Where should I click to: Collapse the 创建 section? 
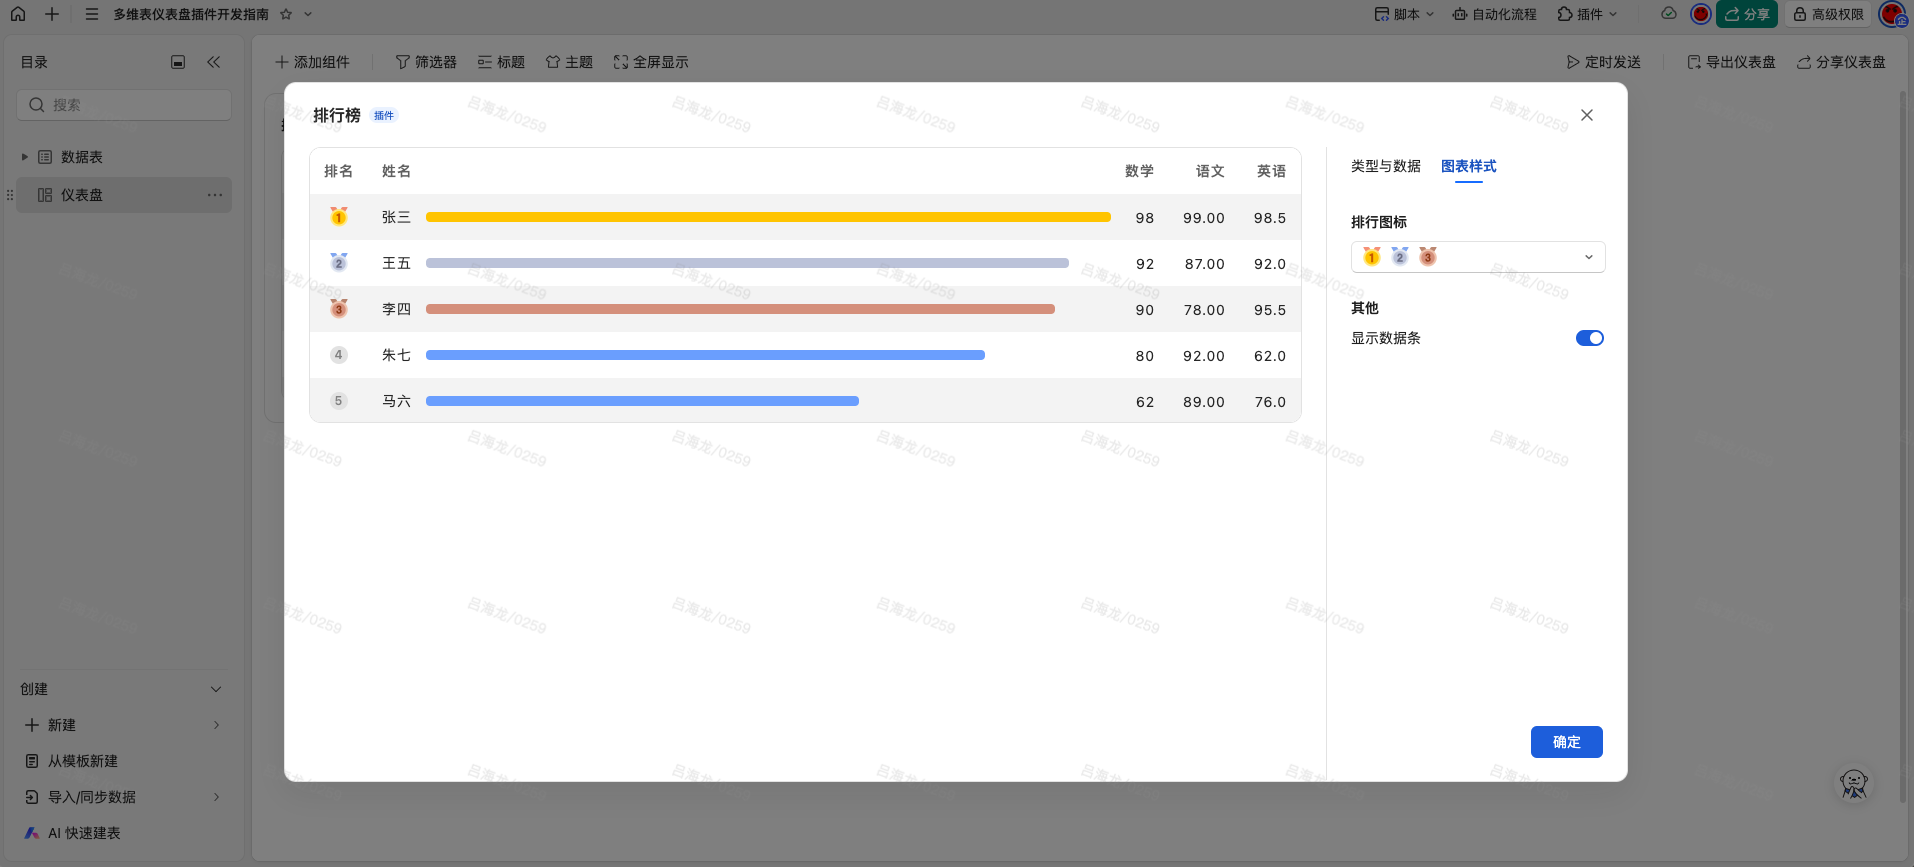[216, 689]
